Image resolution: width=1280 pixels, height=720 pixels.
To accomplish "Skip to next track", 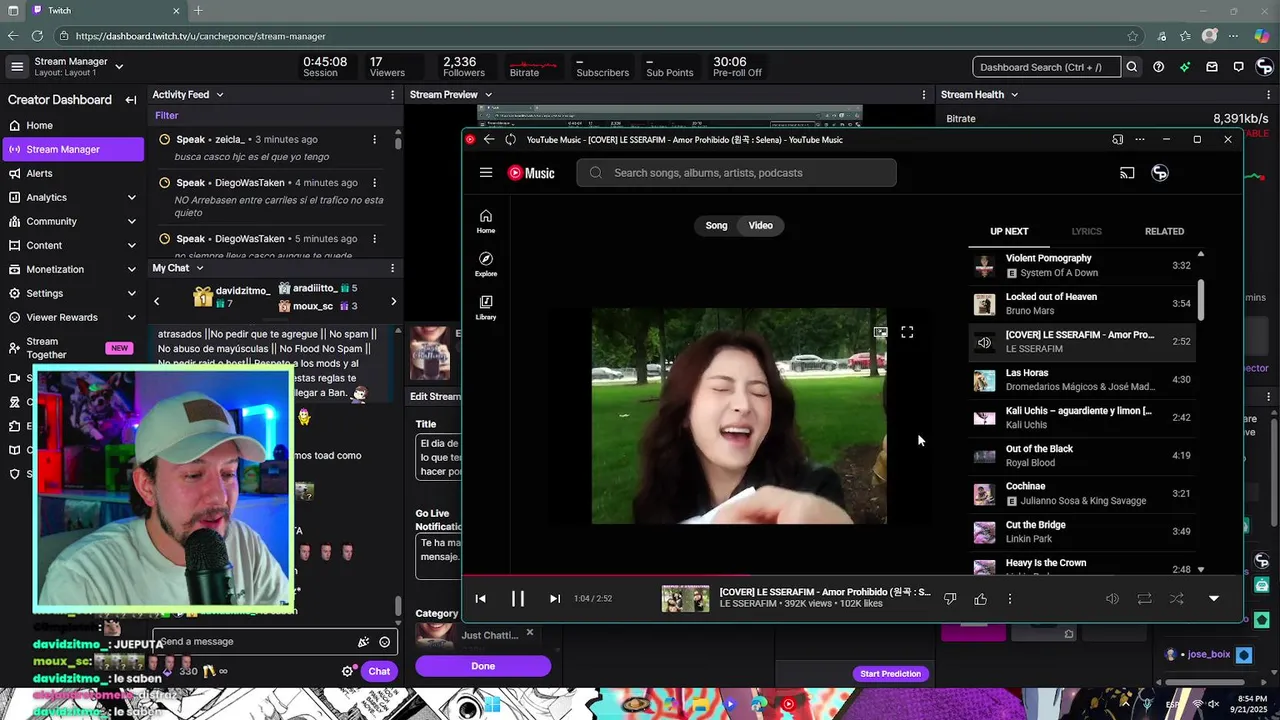I will click(x=555, y=598).
